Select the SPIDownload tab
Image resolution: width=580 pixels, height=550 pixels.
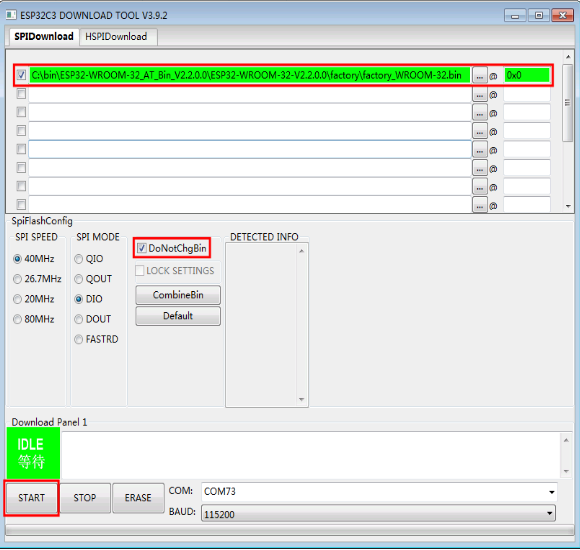(43, 37)
